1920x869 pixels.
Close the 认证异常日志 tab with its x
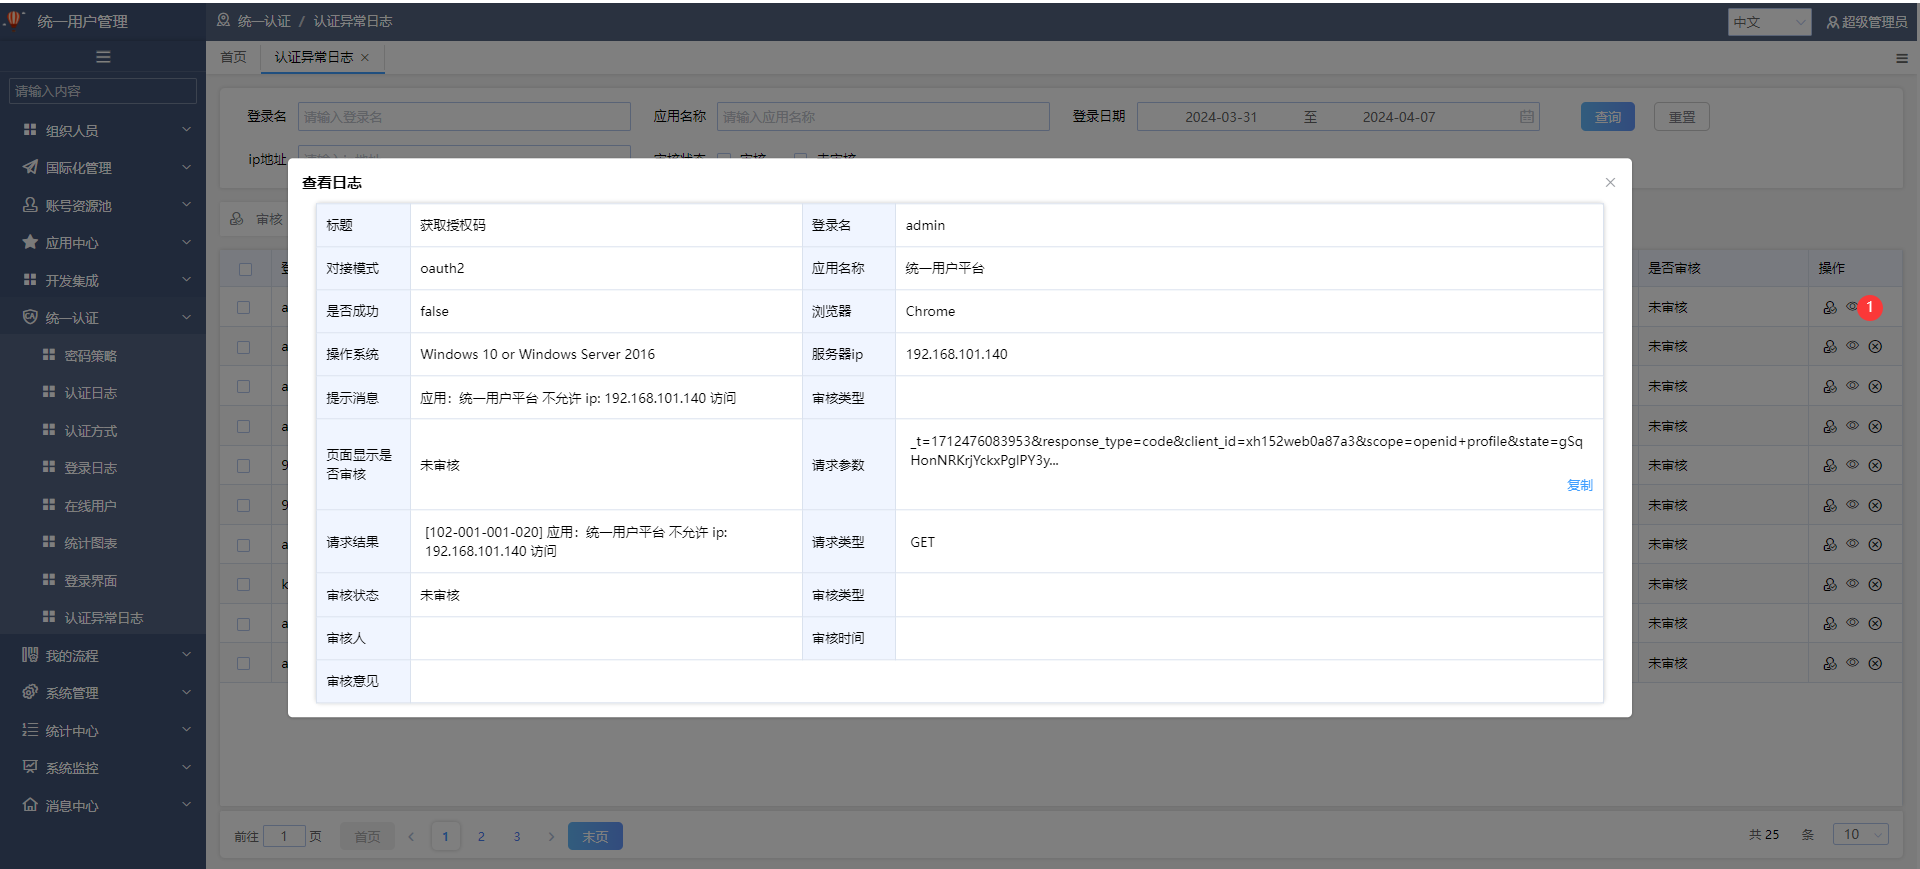[x=365, y=57]
